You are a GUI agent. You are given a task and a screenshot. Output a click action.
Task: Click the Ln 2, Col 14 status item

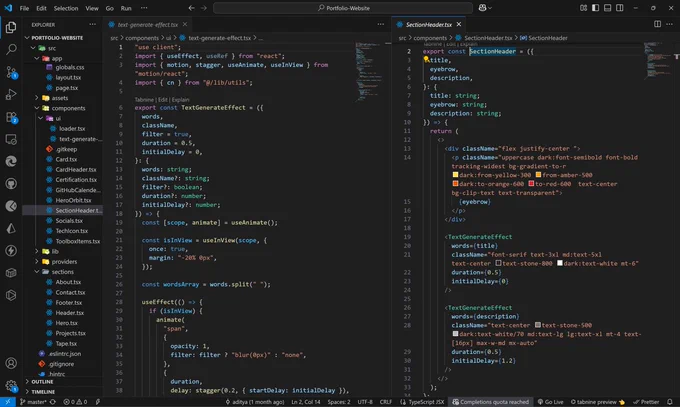pos(306,402)
